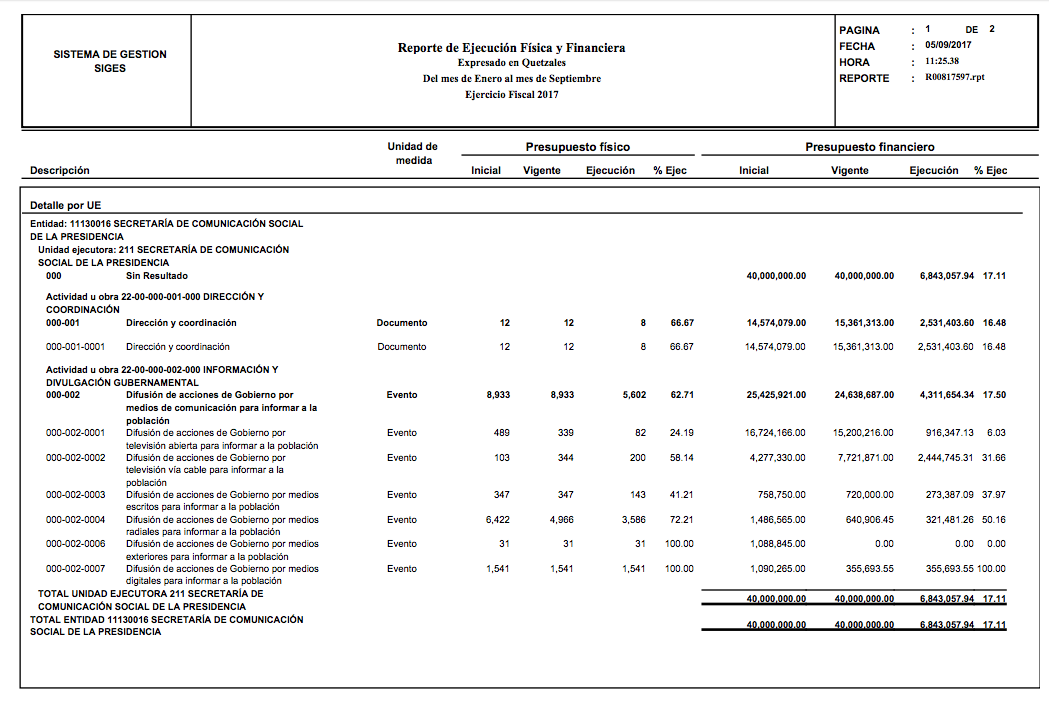Click the report date 05/09/2017

tap(948, 45)
